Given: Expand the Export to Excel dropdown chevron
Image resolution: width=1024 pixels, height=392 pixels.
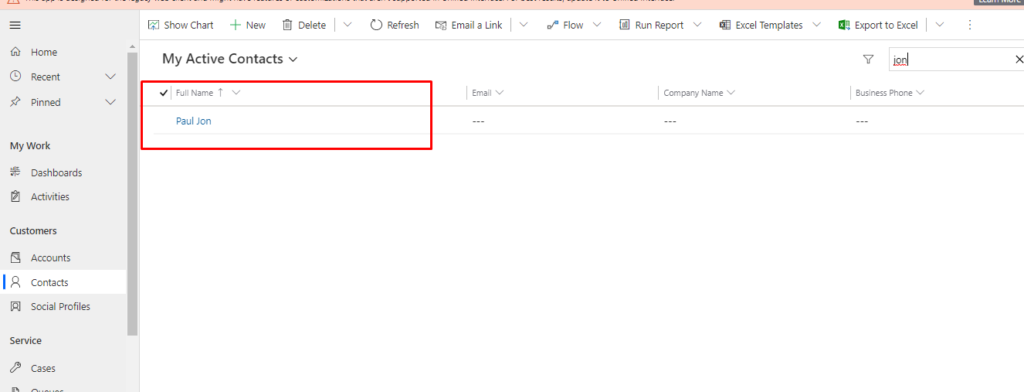Looking at the screenshot, I should 939,25.
